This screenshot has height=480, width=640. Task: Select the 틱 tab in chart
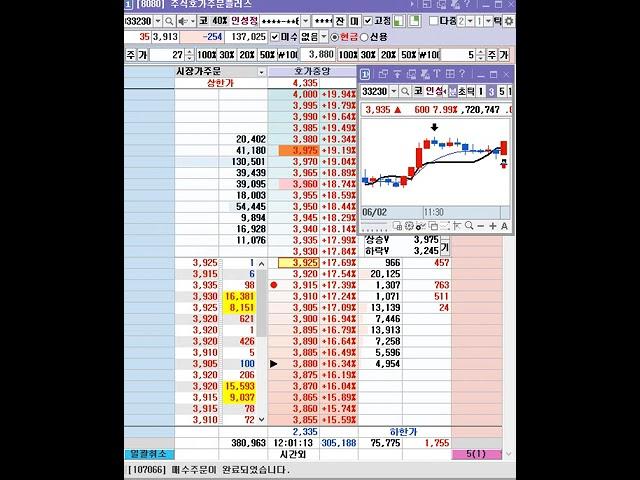pos(470,91)
